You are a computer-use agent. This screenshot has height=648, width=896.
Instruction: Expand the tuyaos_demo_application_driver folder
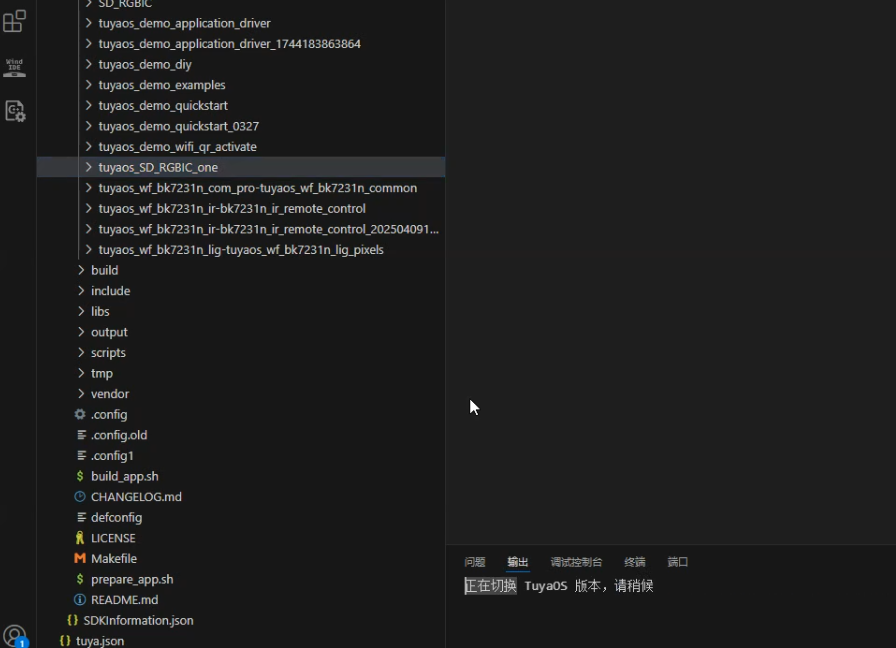[x=89, y=23]
